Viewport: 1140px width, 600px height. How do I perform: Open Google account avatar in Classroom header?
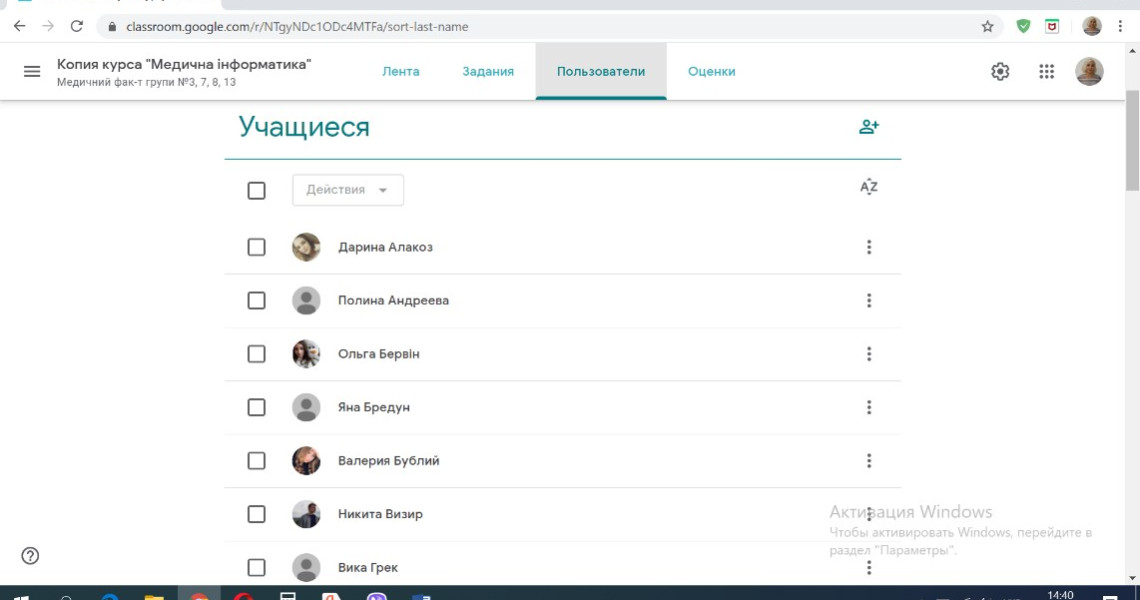pyautogui.click(x=1089, y=71)
